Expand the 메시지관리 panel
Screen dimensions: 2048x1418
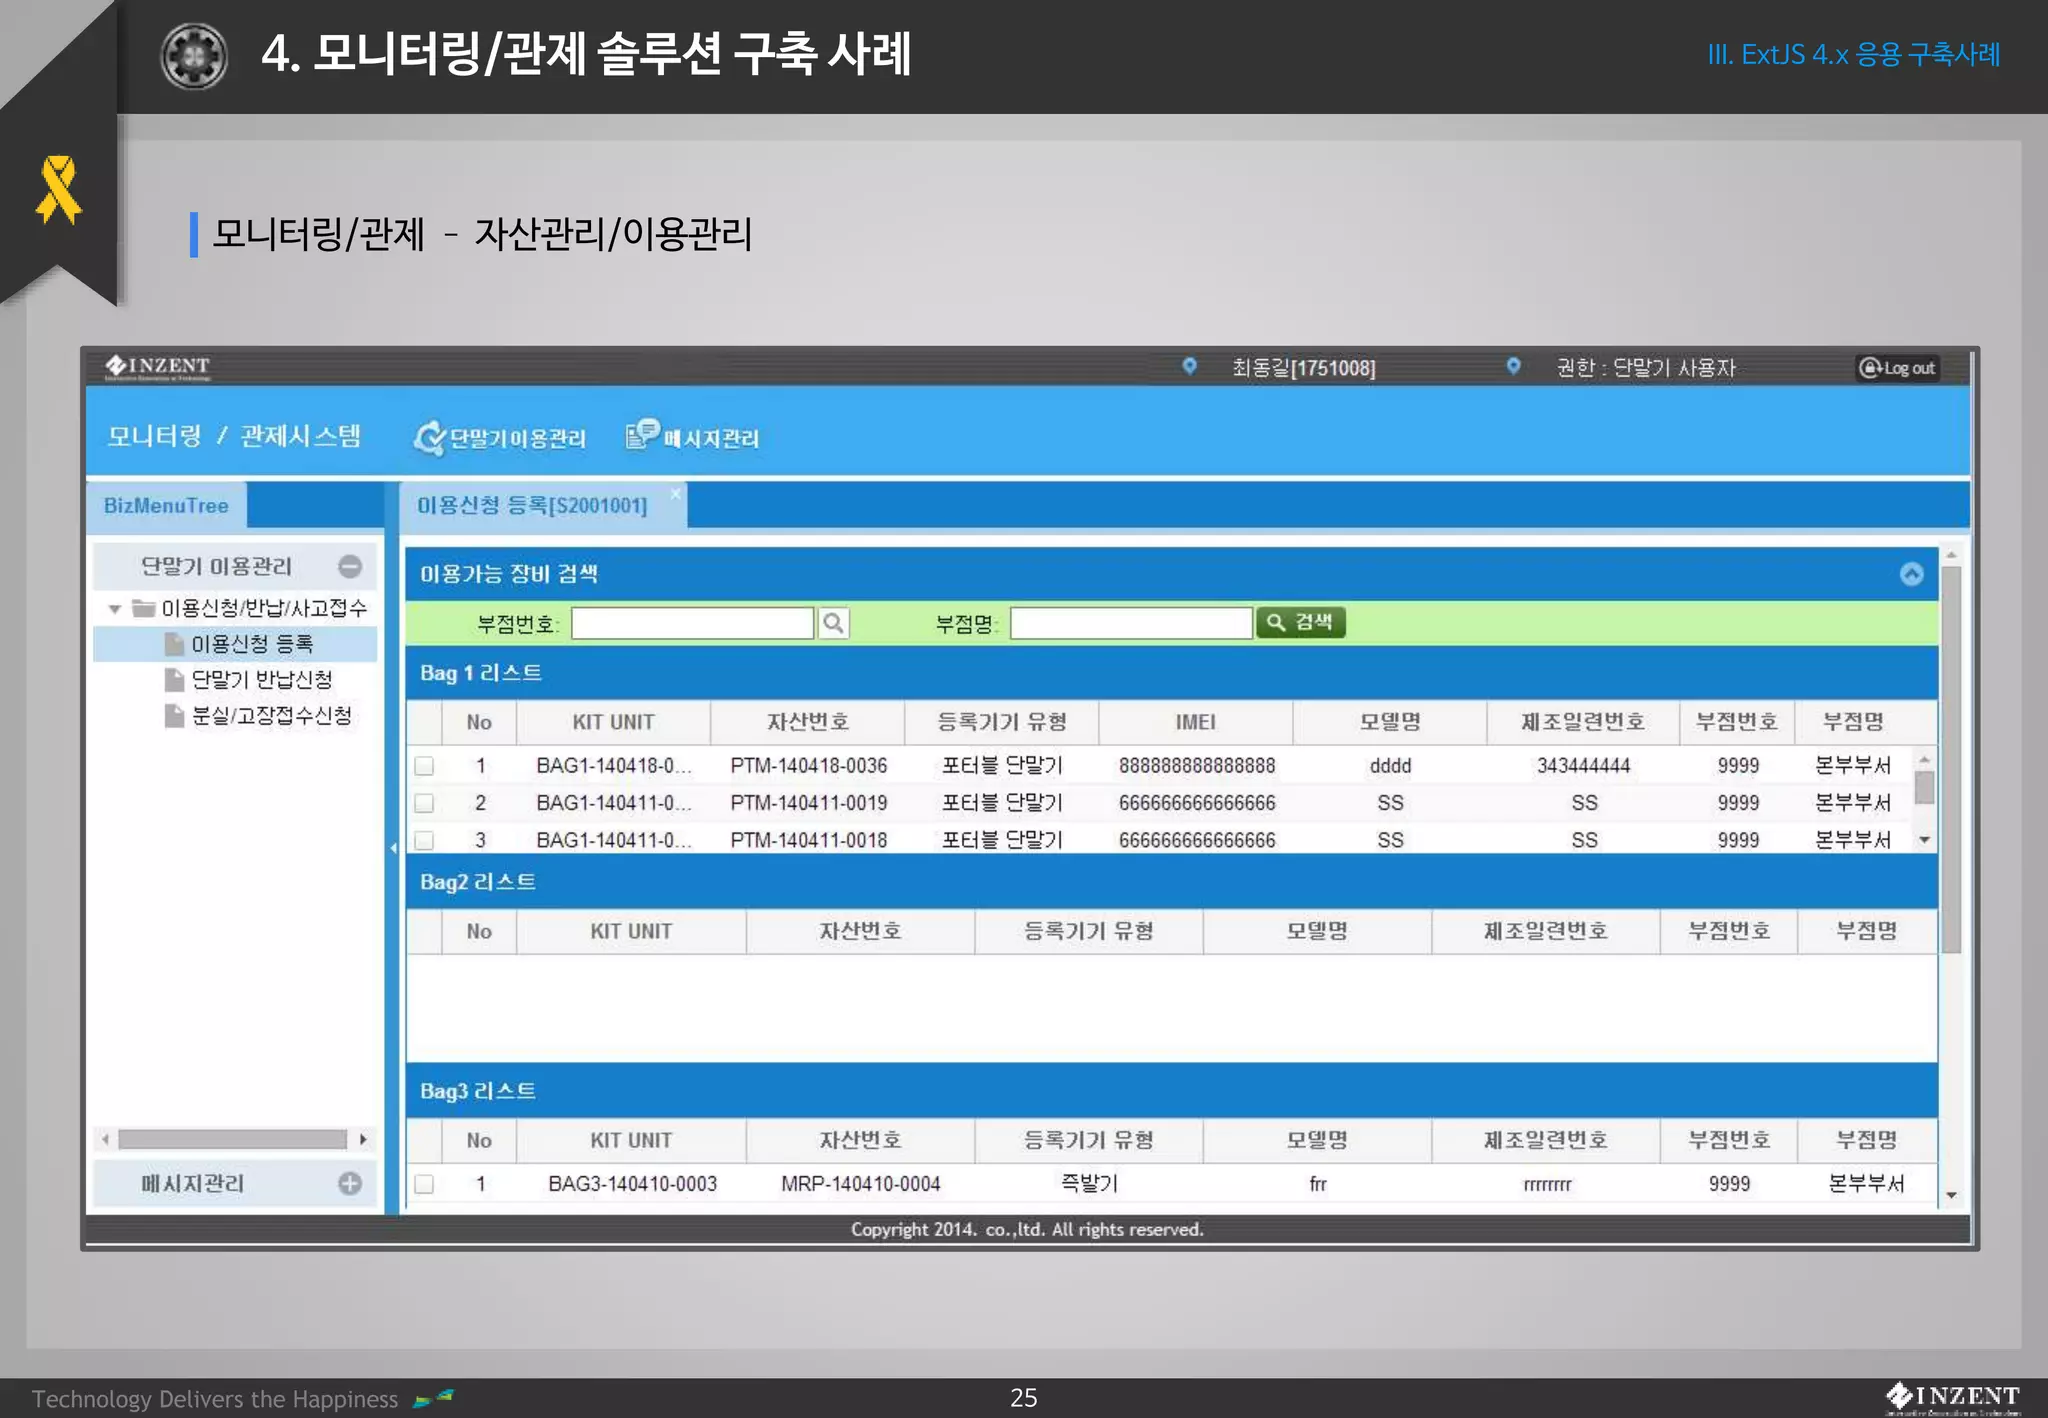[350, 1183]
